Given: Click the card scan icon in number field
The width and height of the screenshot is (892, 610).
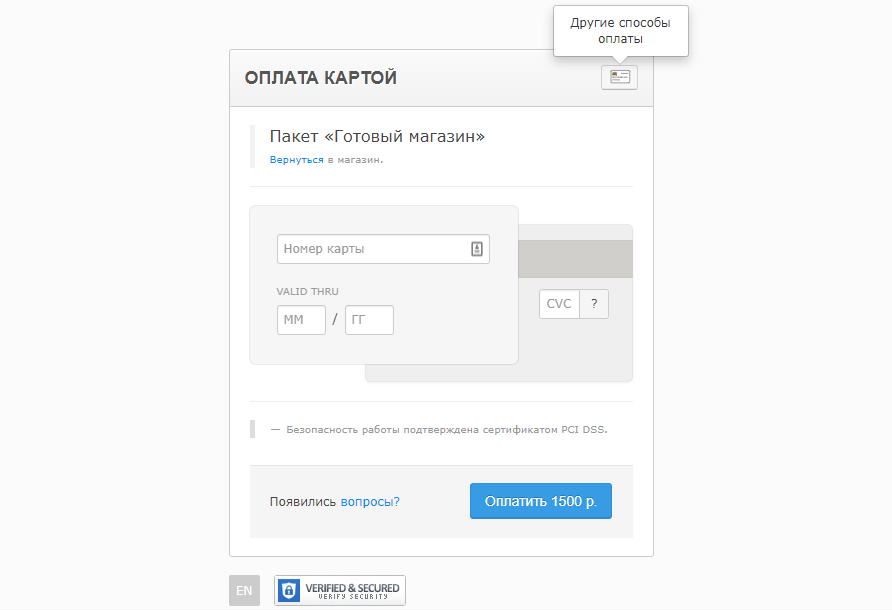Looking at the screenshot, I should tap(477, 249).
